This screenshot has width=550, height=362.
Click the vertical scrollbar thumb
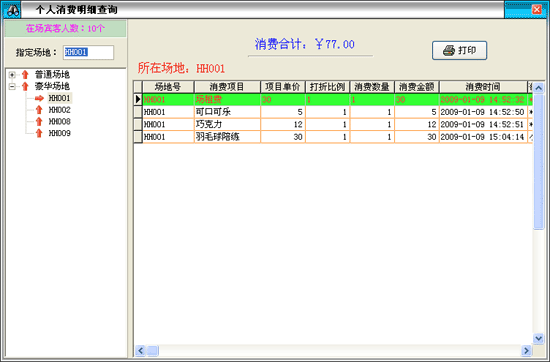(x=538, y=161)
